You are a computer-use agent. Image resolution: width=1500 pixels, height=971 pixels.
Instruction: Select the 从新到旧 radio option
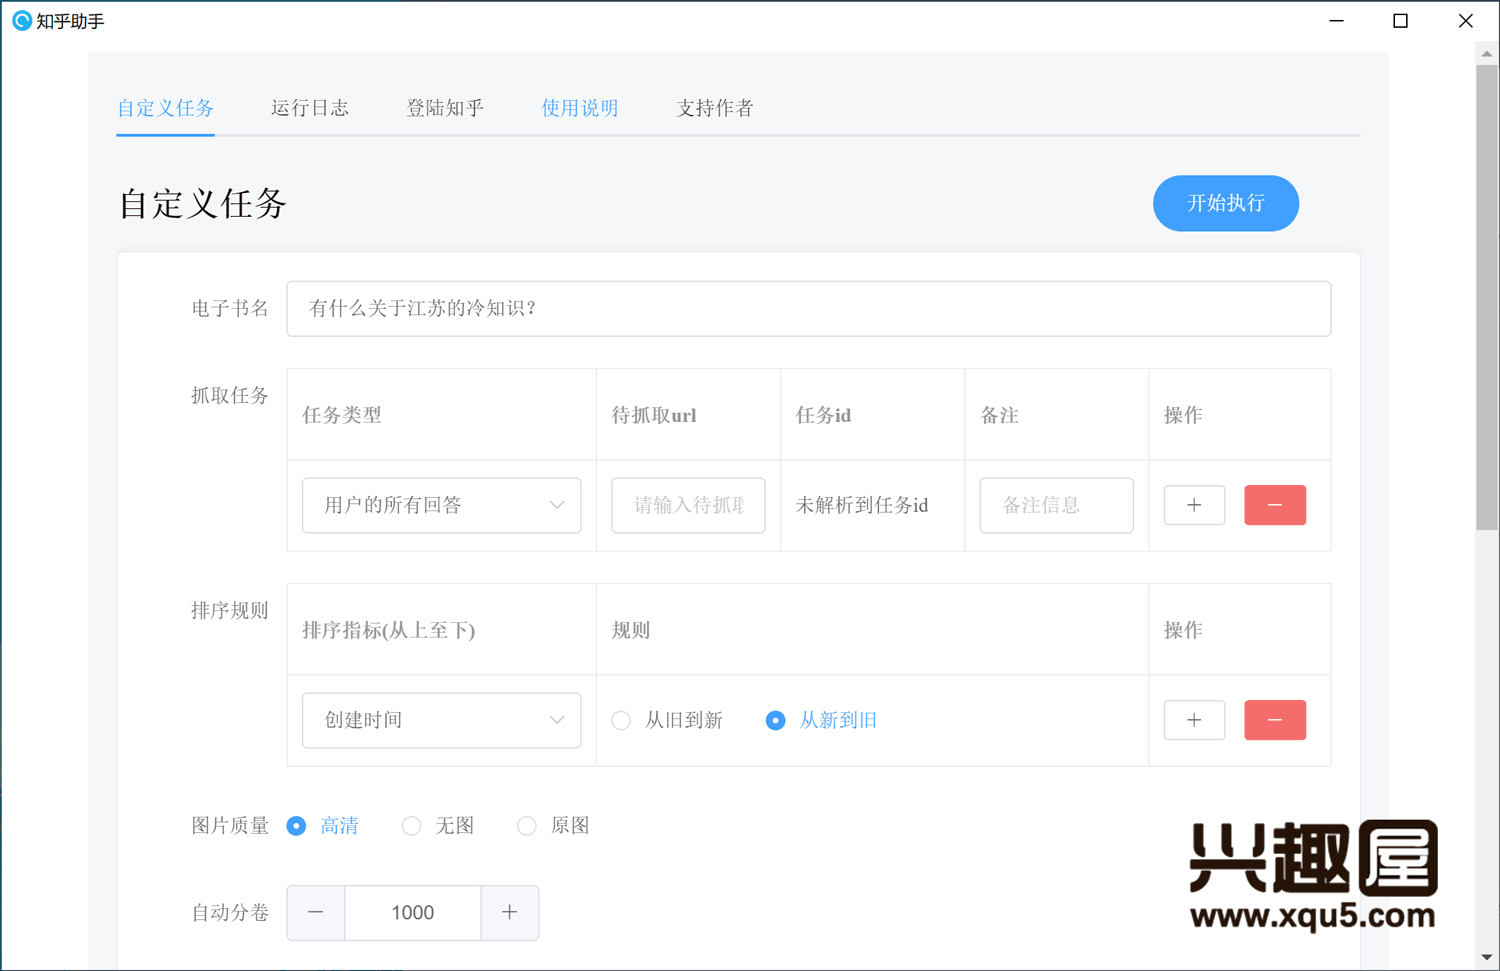pyautogui.click(x=821, y=720)
